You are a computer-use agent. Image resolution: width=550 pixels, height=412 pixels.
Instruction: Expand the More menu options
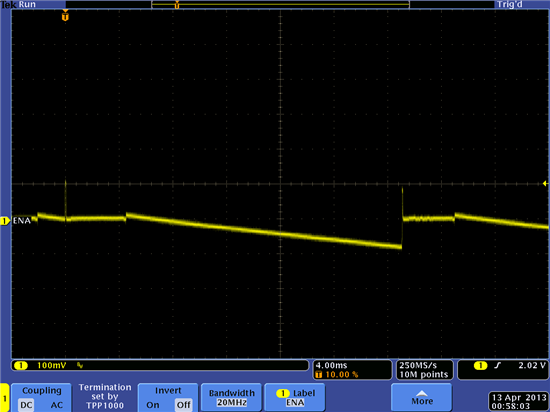click(x=422, y=397)
